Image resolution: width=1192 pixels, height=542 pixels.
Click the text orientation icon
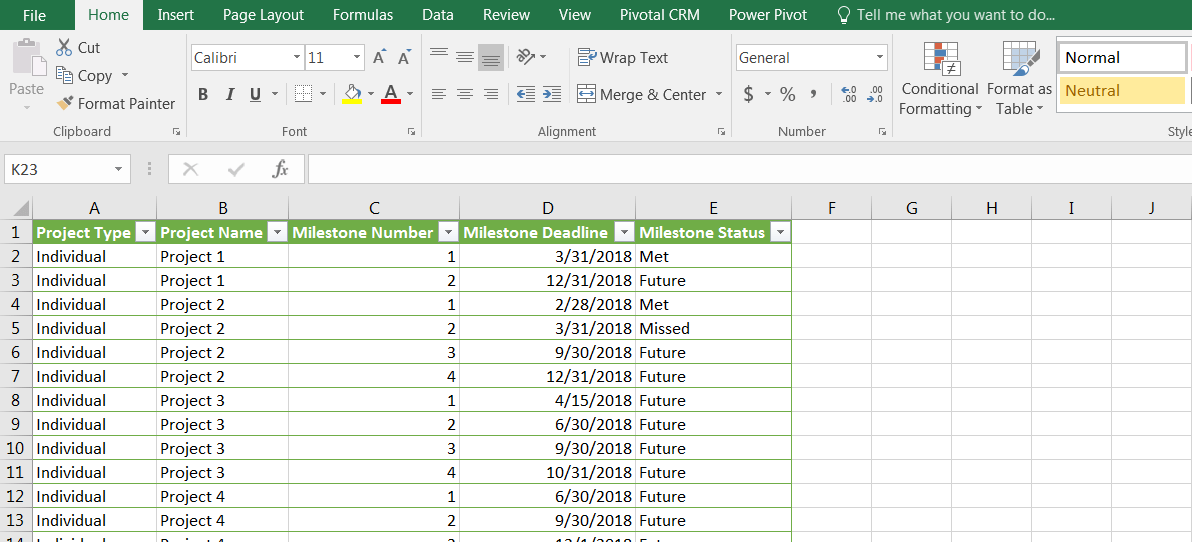(x=526, y=56)
